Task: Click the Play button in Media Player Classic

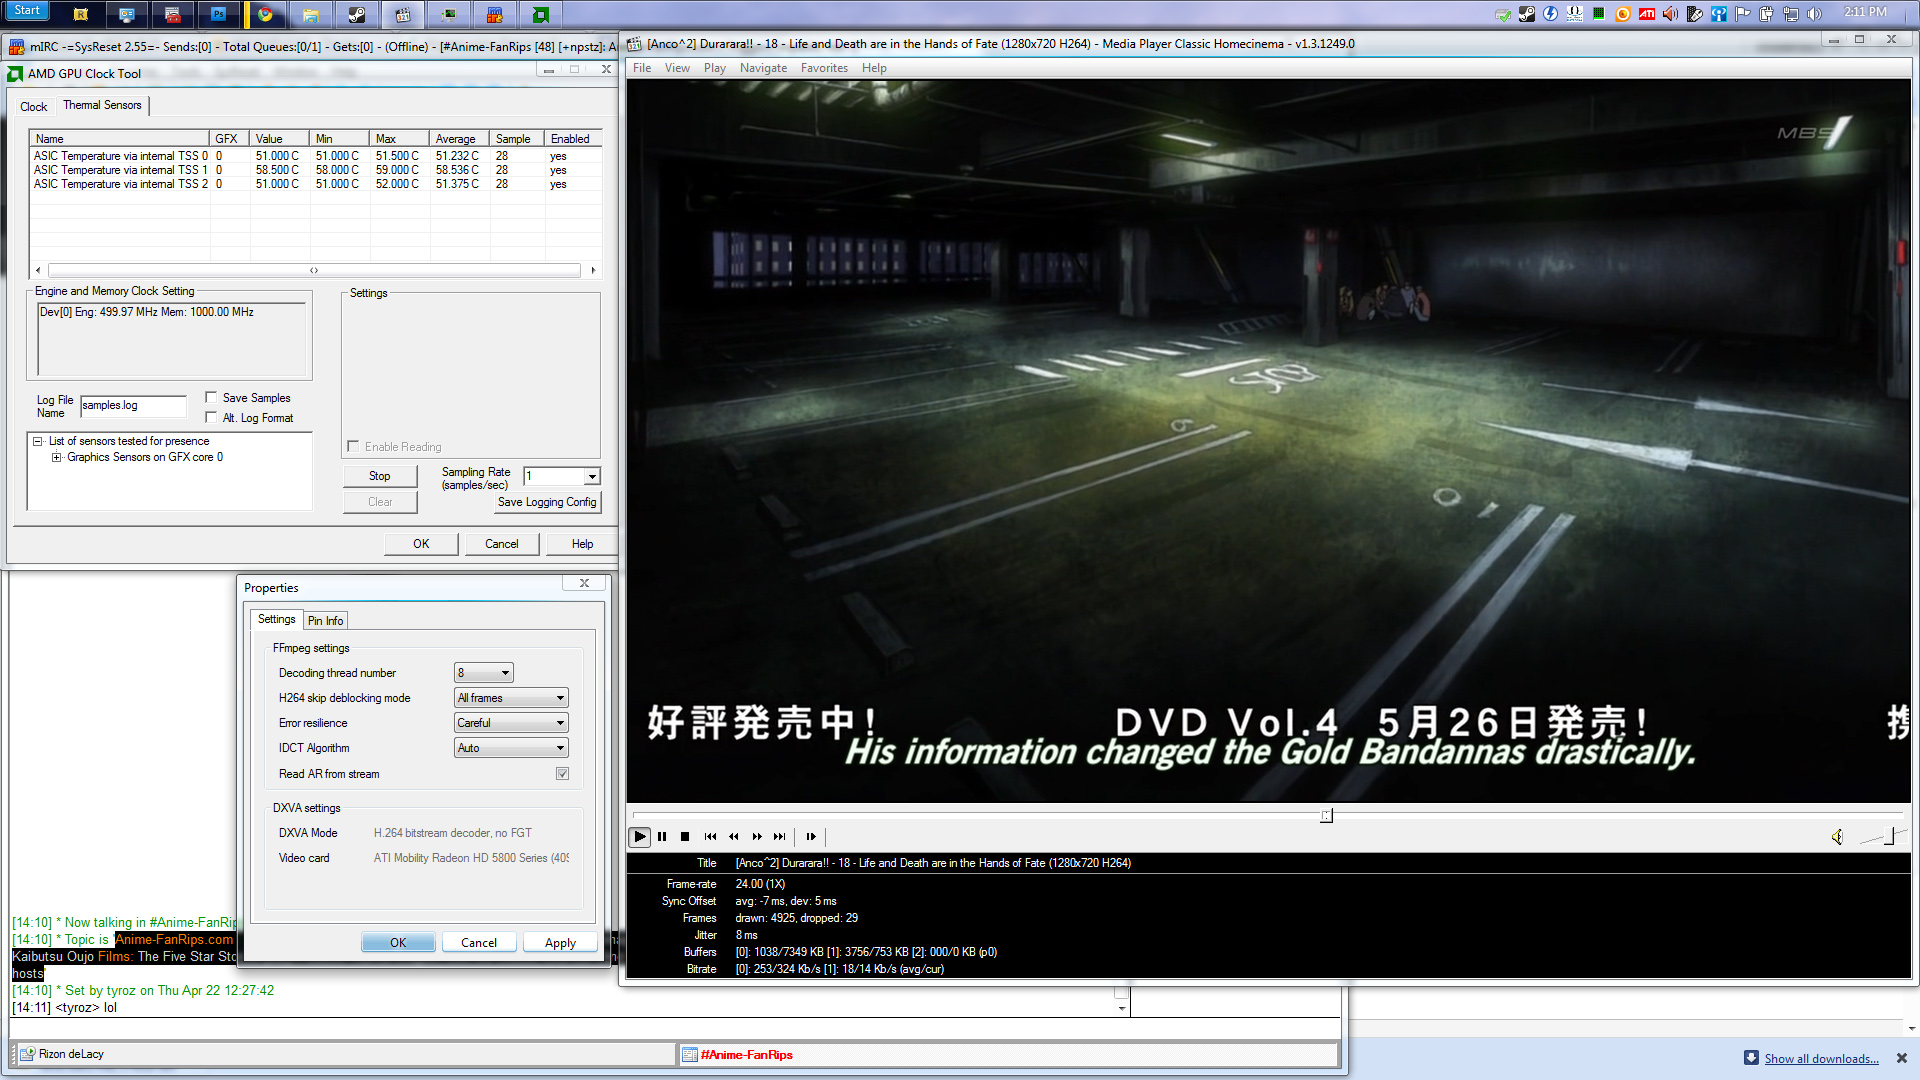Action: [640, 837]
